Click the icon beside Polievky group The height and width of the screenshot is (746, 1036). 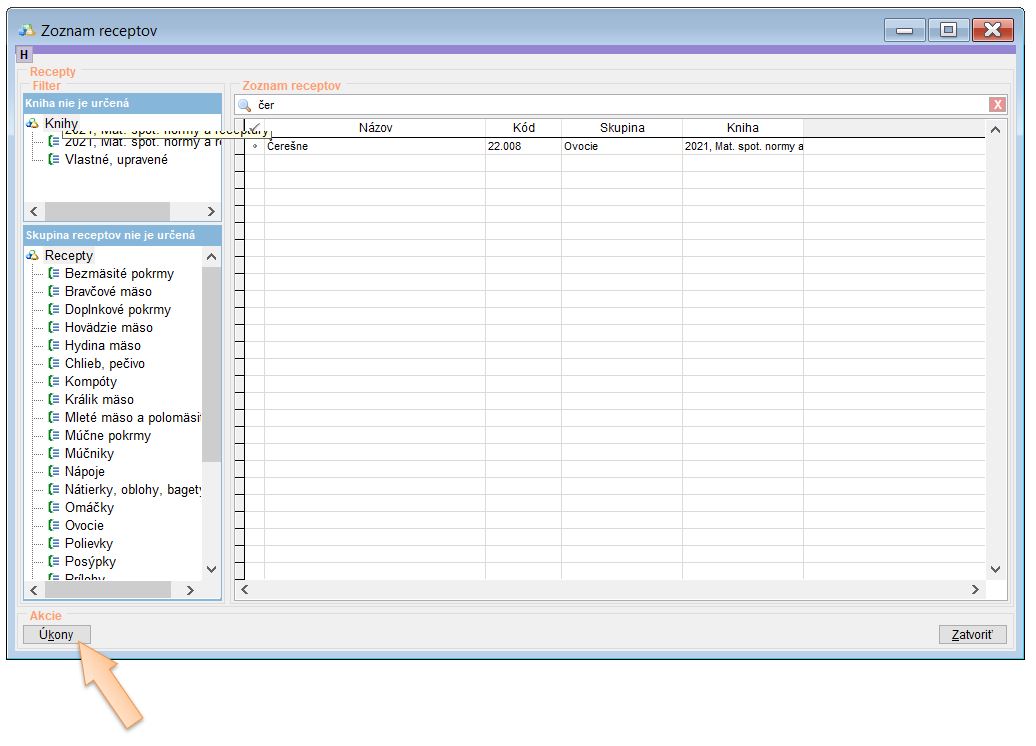(54, 544)
